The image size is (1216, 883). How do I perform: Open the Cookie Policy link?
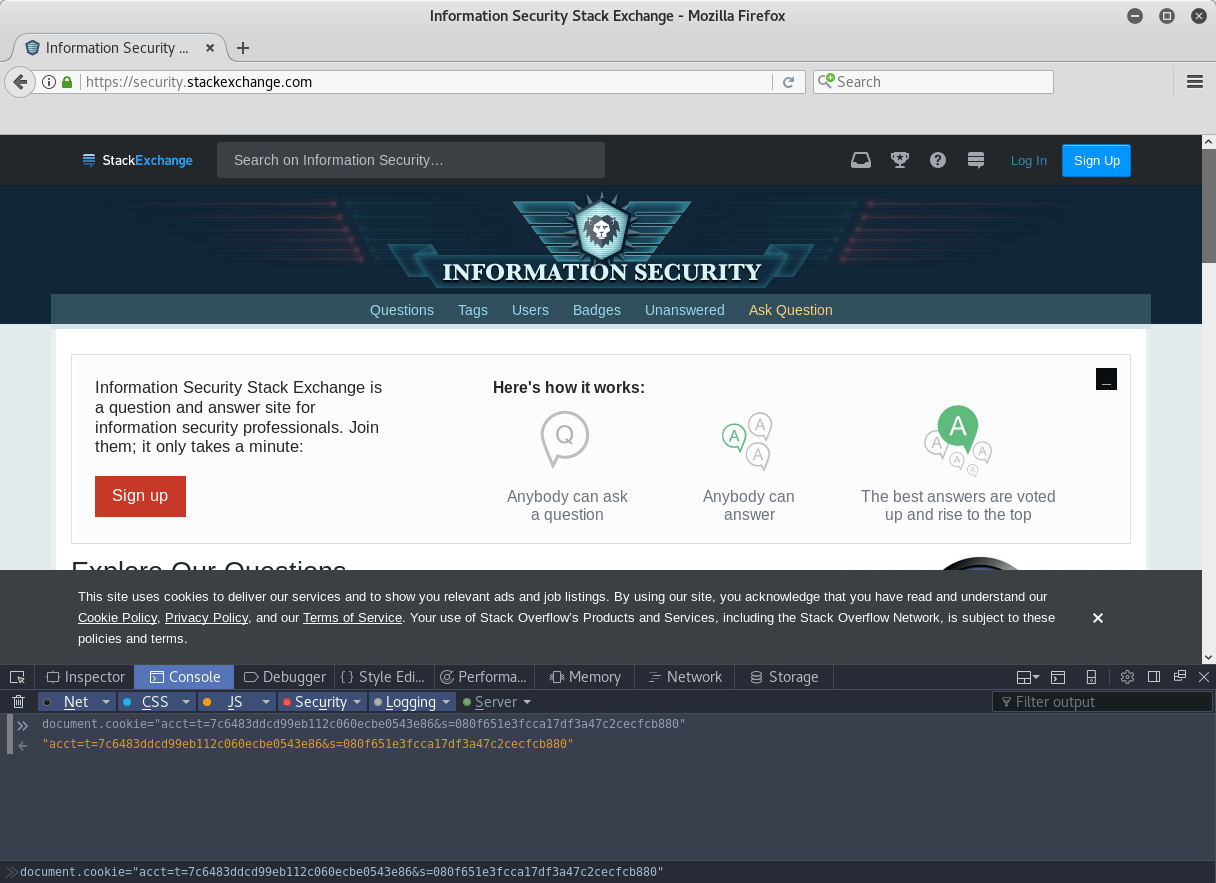[117, 617]
